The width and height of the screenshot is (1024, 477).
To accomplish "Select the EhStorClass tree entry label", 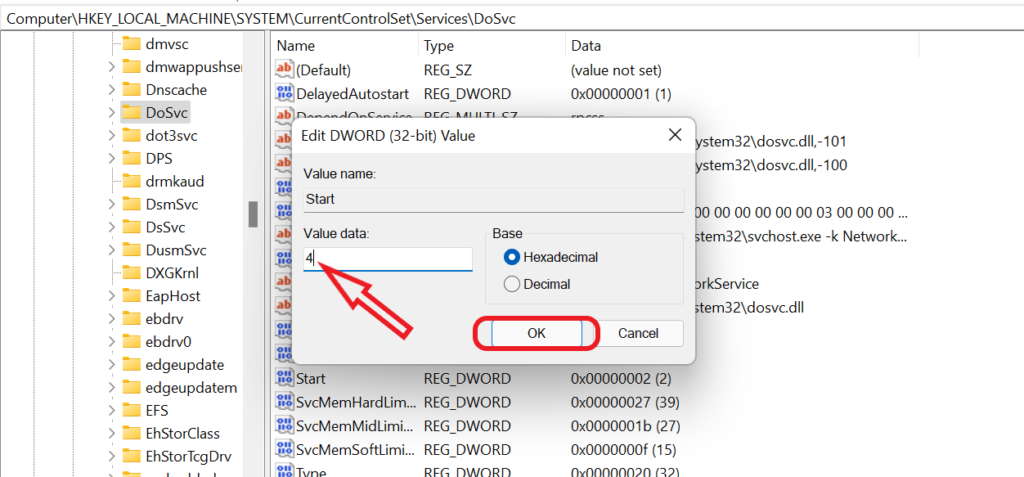I will point(182,433).
